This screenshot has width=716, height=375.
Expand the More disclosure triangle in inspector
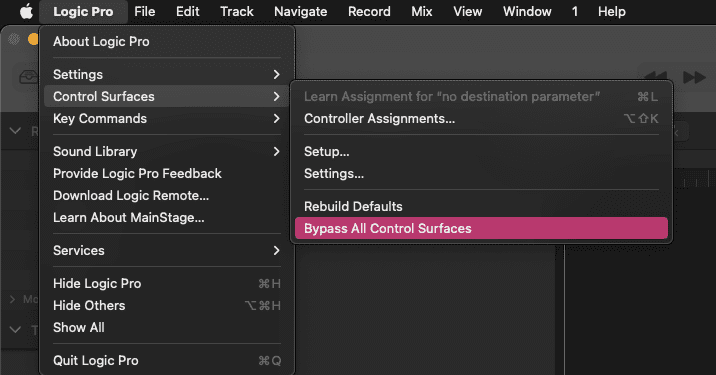(x=12, y=299)
